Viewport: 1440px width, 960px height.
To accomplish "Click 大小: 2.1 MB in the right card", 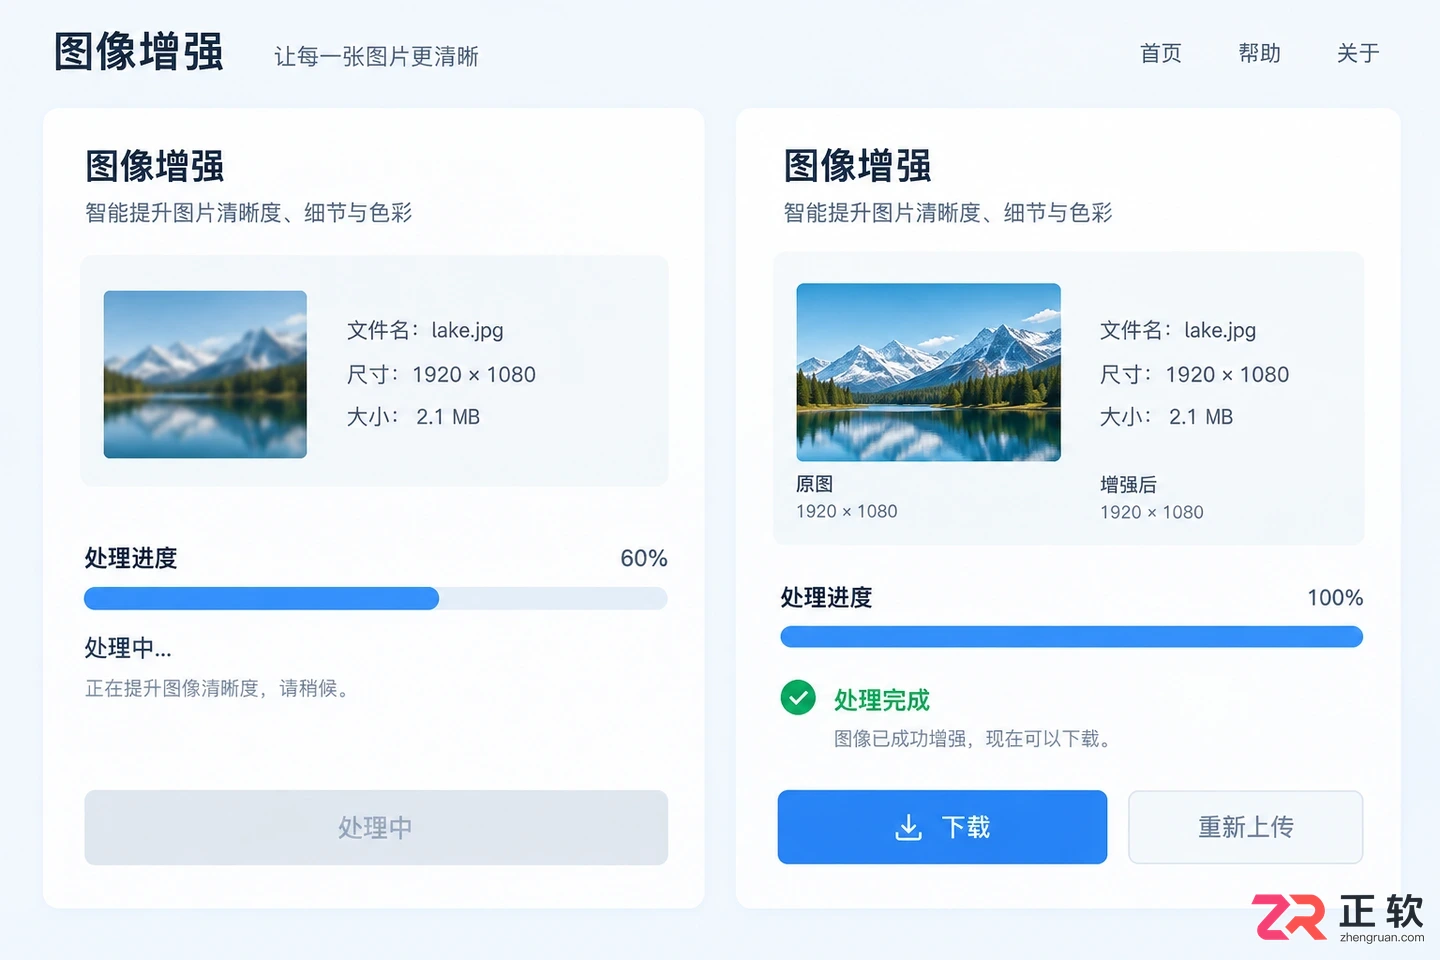I will [x=1166, y=417].
